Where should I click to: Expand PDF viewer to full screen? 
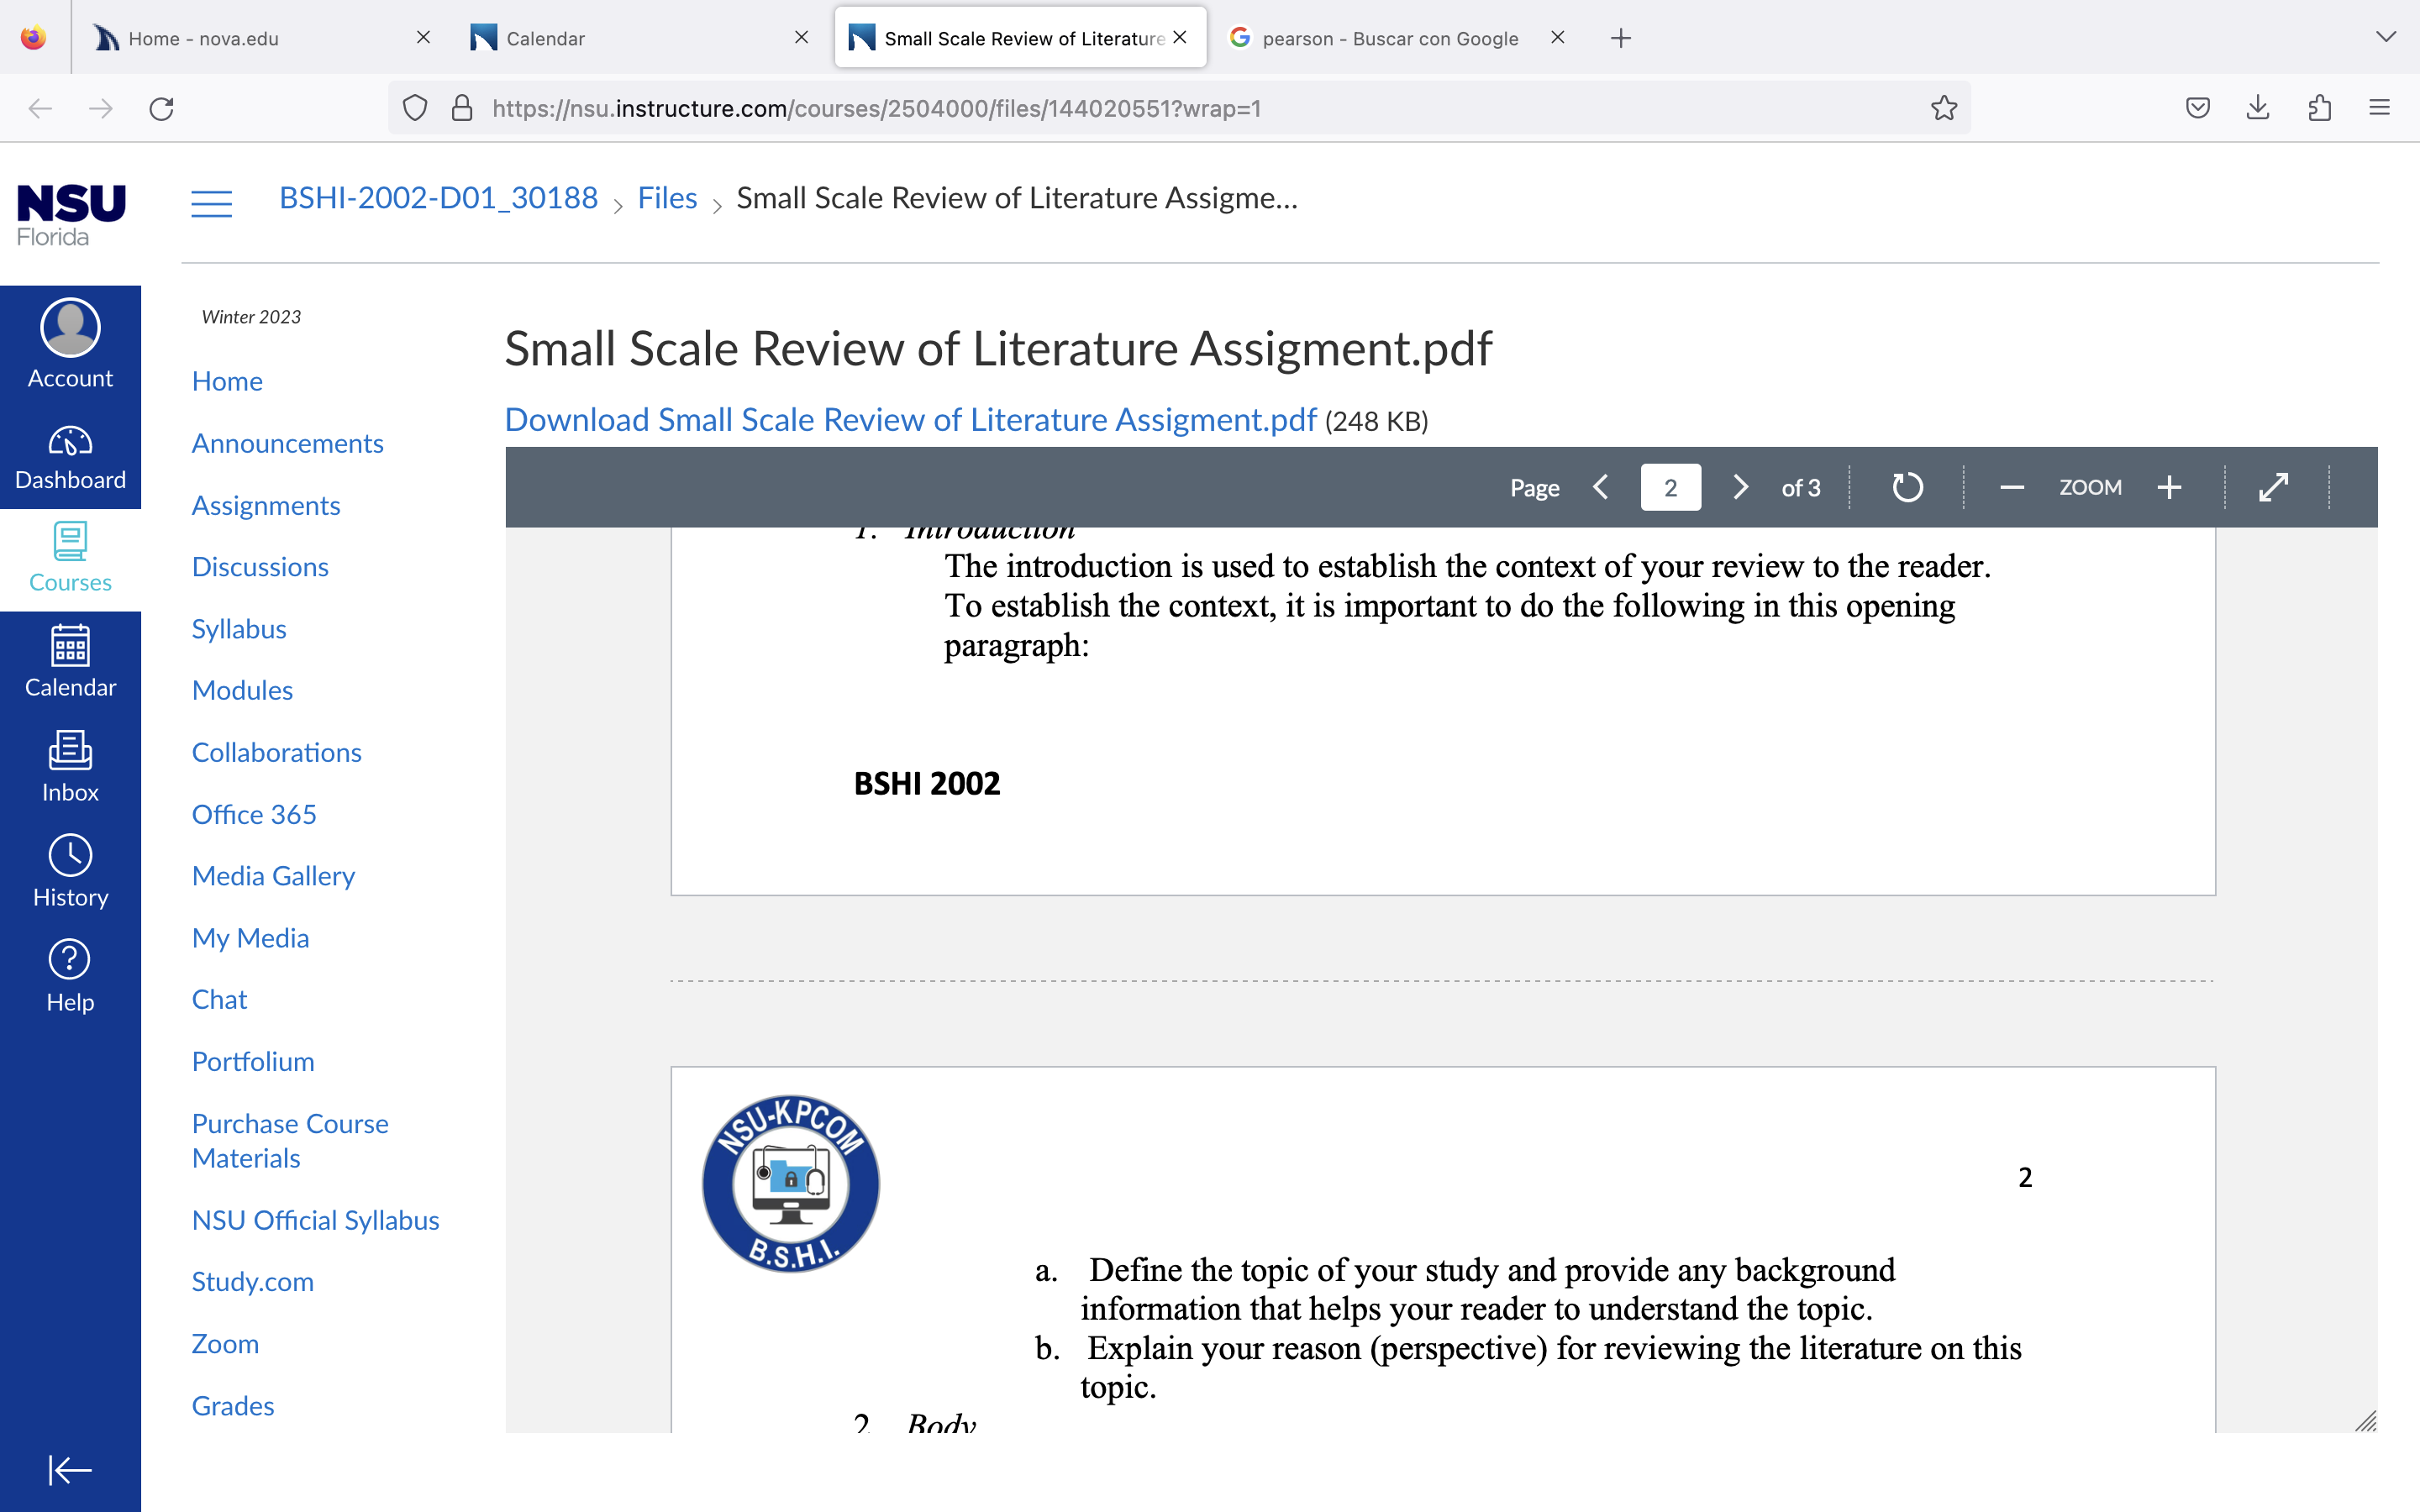point(2274,487)
